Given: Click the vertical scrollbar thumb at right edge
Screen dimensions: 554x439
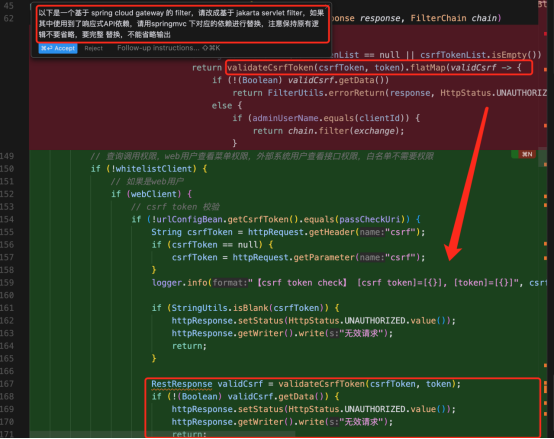Looking at the screenshot, I should [x=542, y=158].
